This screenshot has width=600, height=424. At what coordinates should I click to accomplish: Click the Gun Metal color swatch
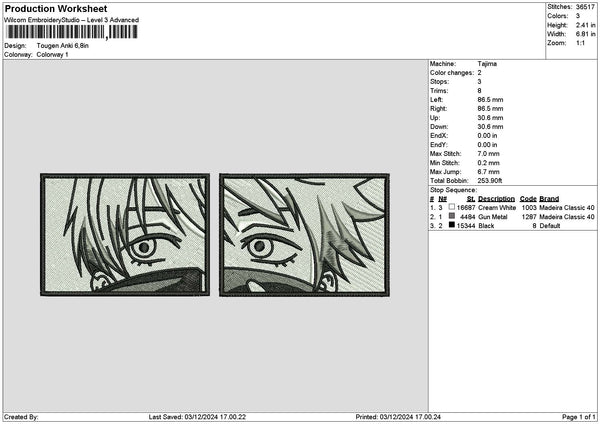coord(452,216)
